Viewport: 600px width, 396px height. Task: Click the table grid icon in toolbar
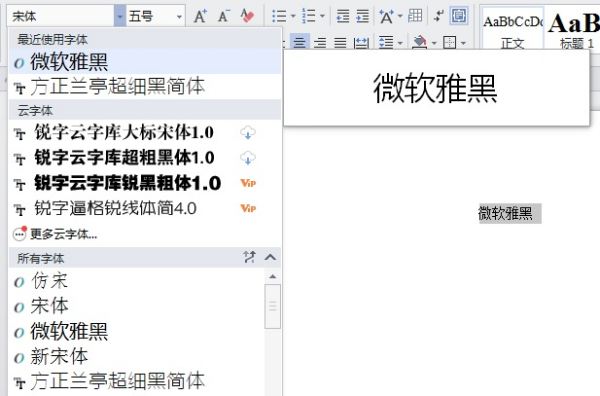[x=415, y=16]
